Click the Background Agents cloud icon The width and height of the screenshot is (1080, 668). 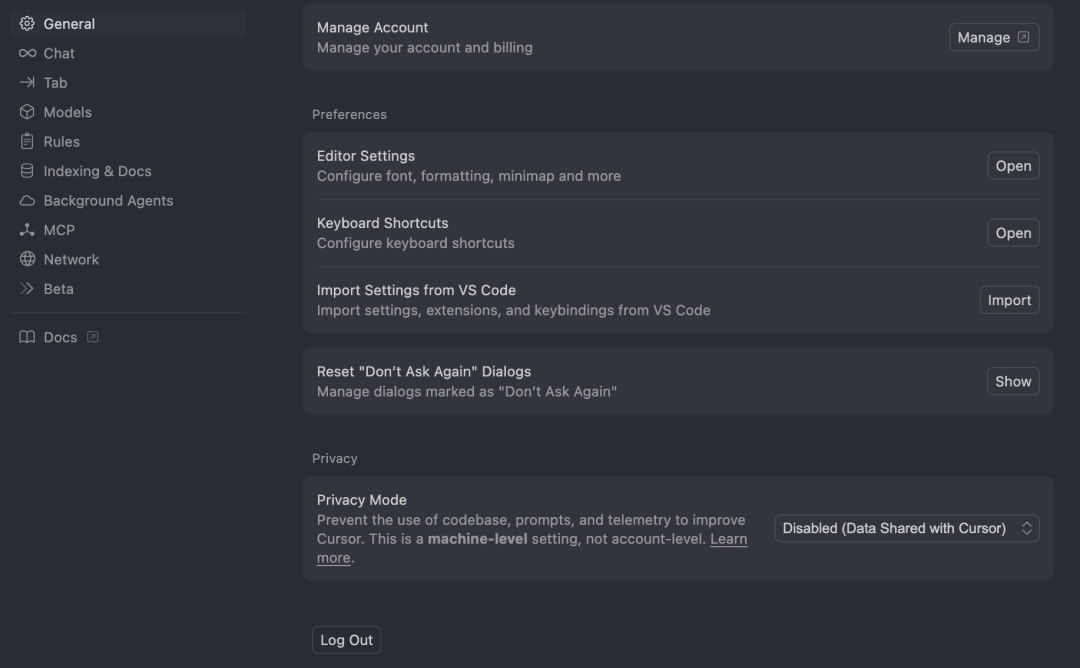click(x=27, y=201)
